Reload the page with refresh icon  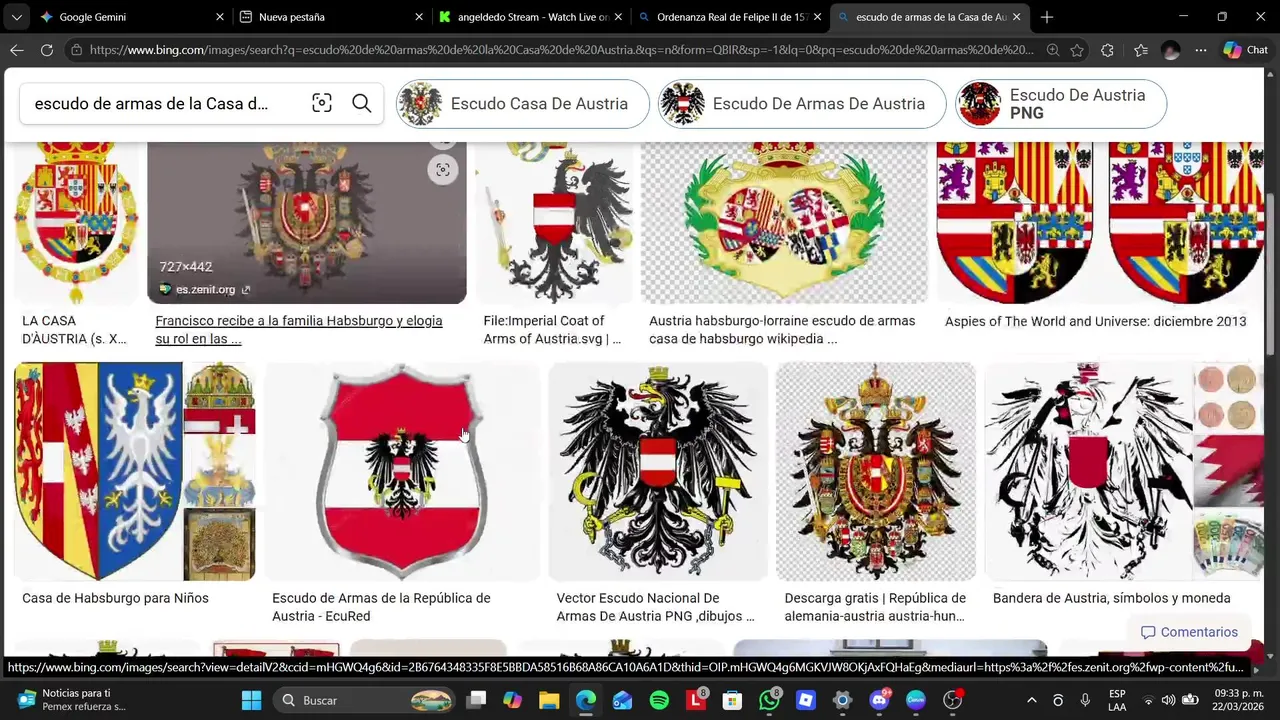click(47, 50)
